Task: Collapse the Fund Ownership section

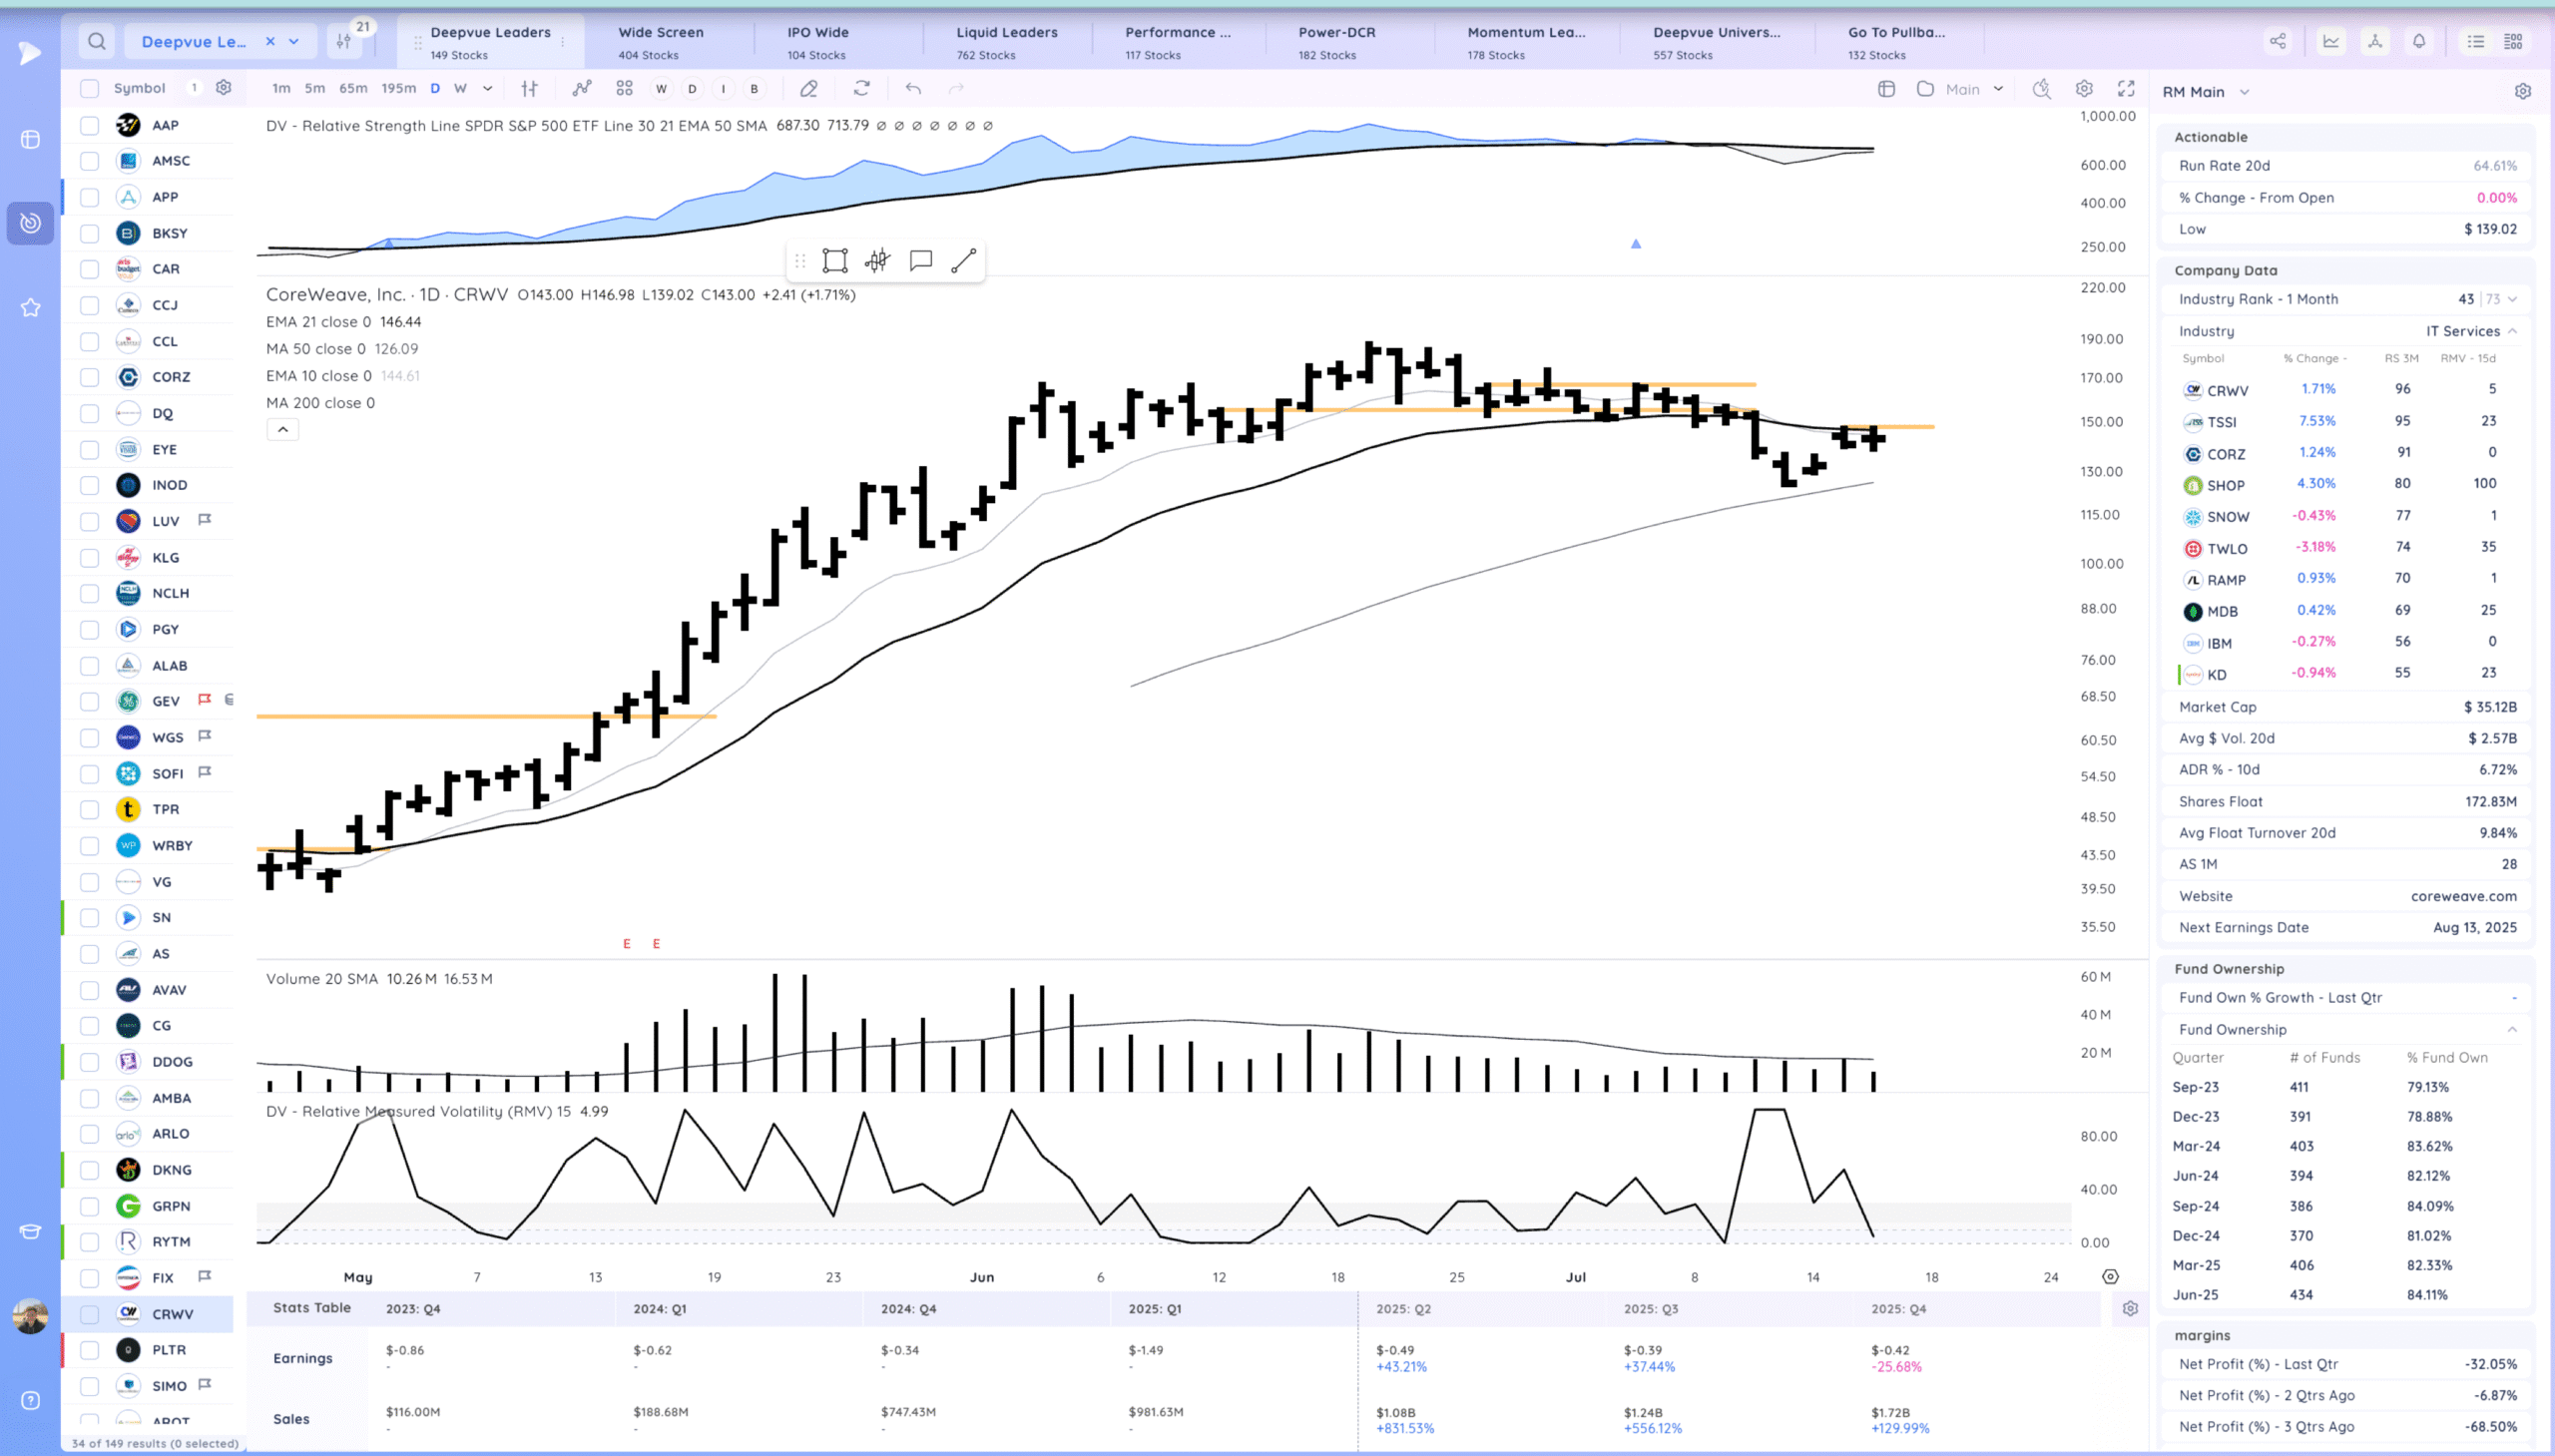Action: pyautogui.click(x=2512, y=1029)
